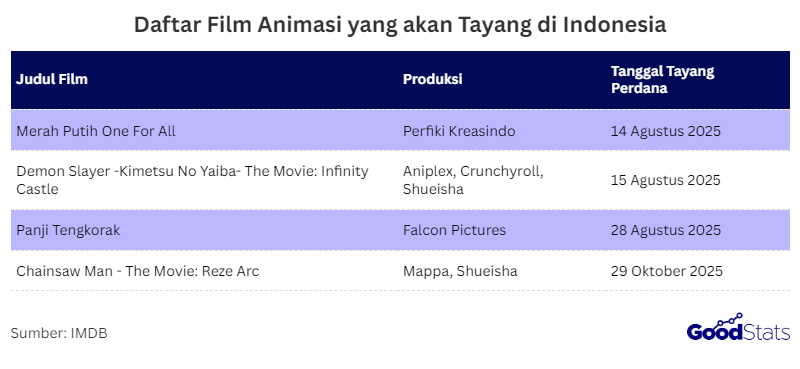Select the Judul Film column header
800x369 pixels.
[x=52, y=80]
